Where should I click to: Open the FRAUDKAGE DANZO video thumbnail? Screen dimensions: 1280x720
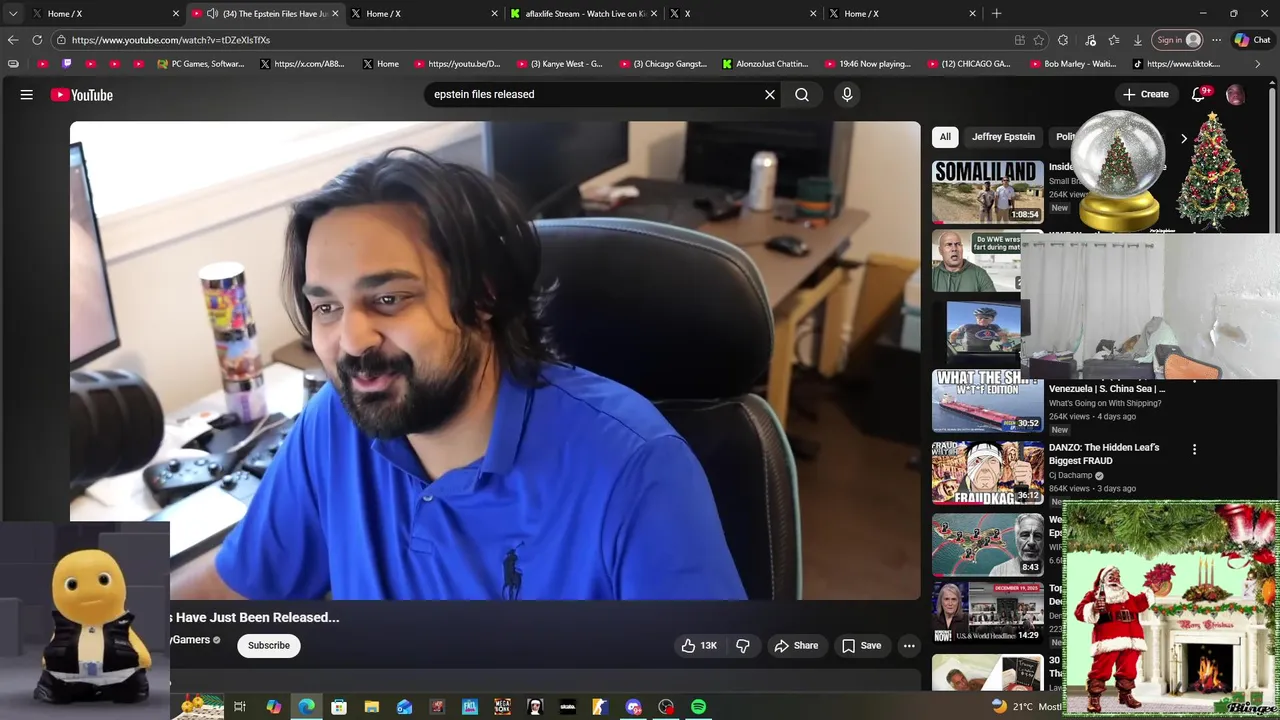tap(987, 473)
